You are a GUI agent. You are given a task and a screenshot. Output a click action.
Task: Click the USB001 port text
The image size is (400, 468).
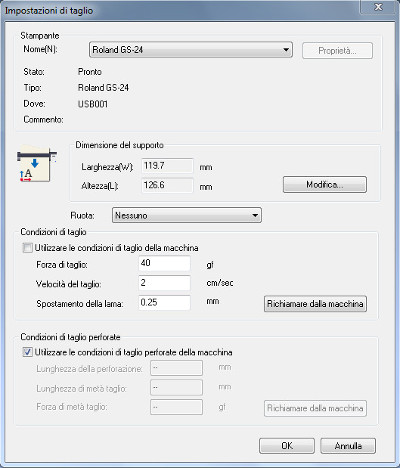(93, 104)
